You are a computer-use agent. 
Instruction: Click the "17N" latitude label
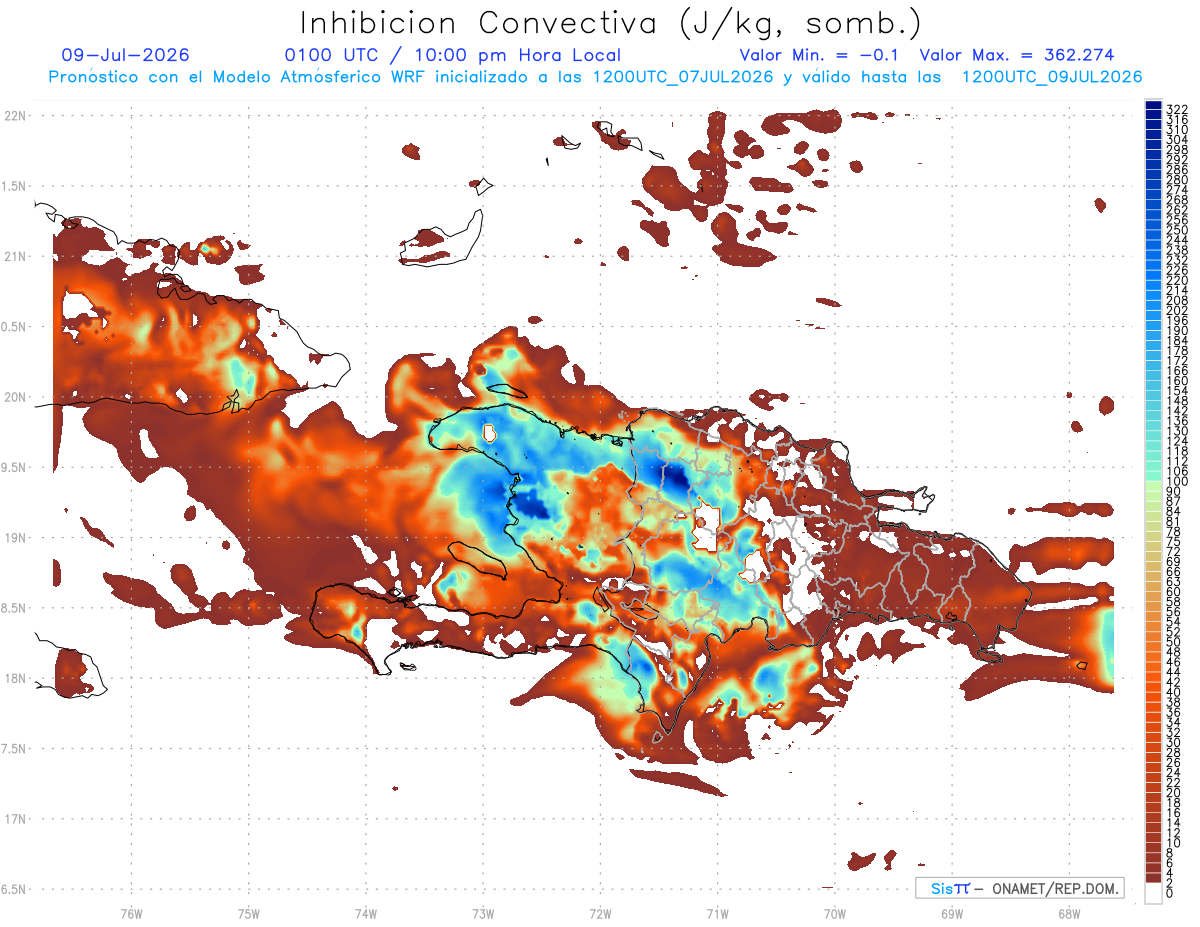click(x=14, y=819)
